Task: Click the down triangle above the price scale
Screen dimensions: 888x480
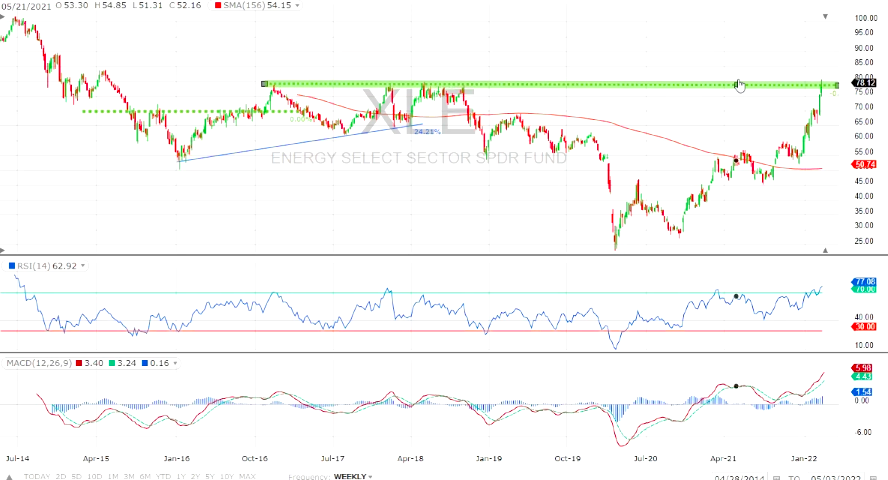Action: pos(825,16)
